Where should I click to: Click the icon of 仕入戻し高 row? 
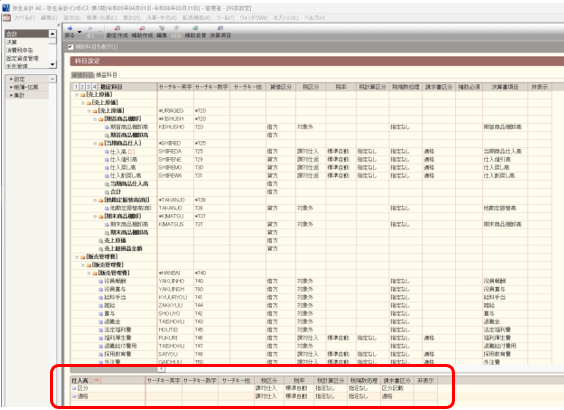(107, 168)
